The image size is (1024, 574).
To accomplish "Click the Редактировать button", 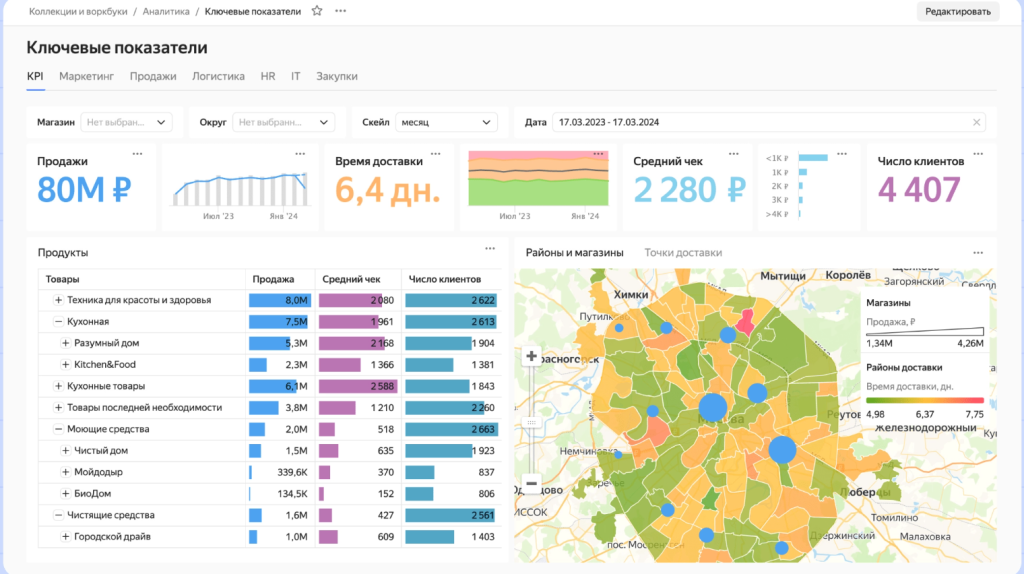I will [x=957, y=11].
